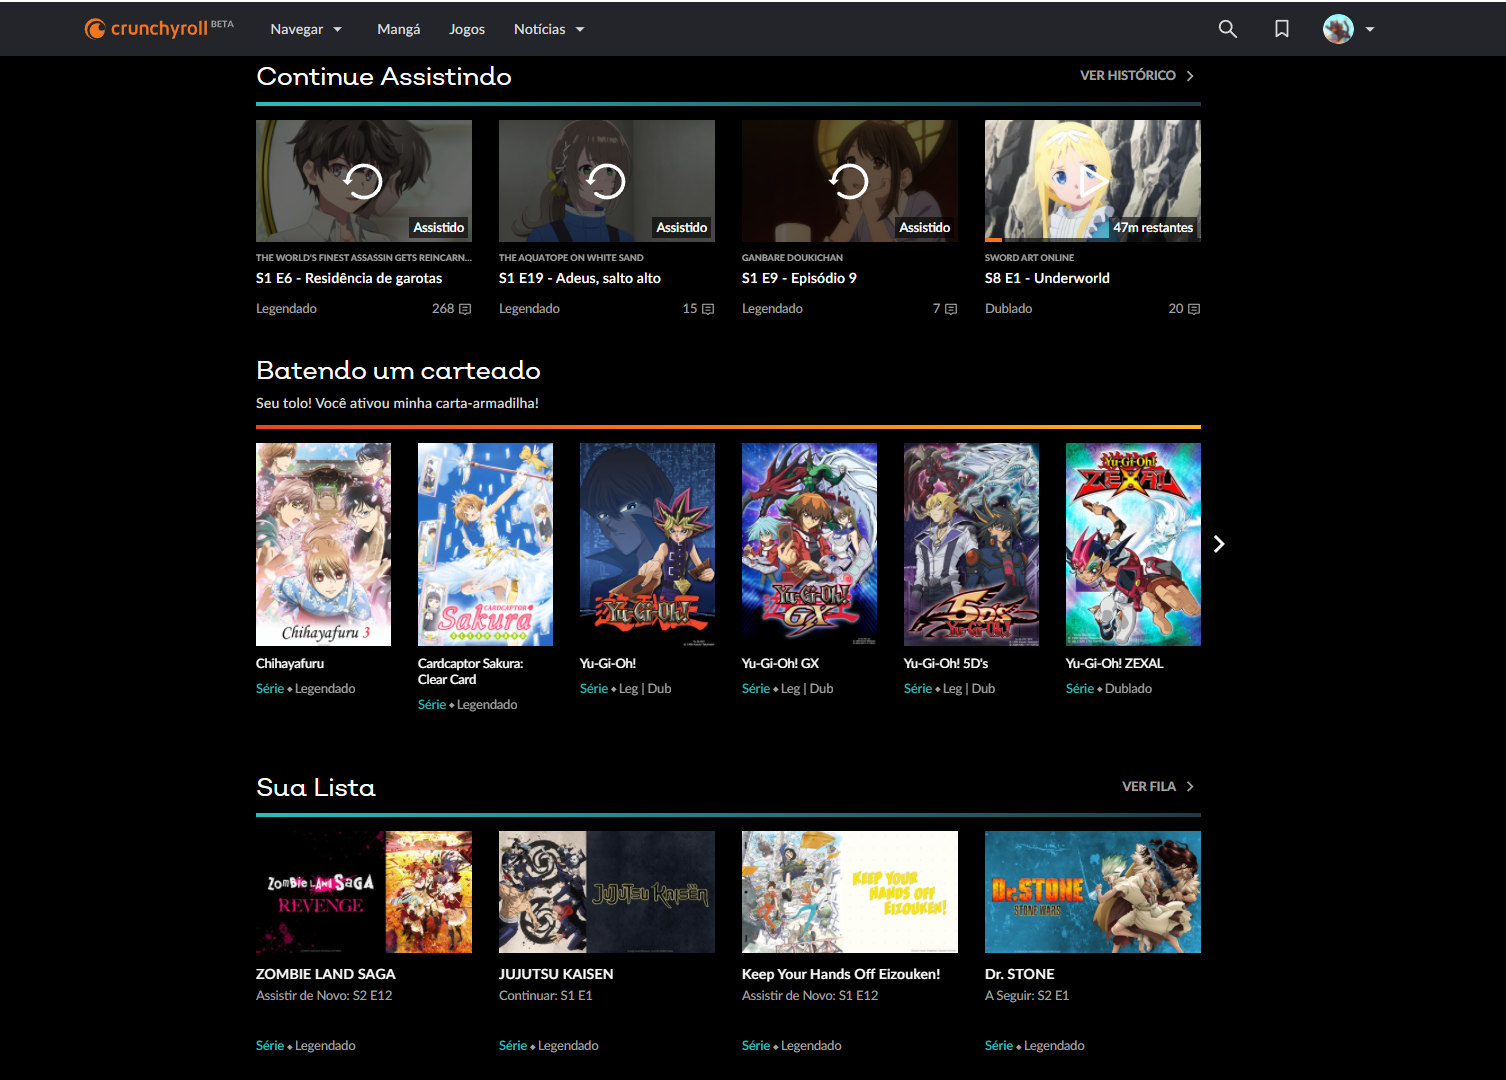Open the Jogos menu item
The width and height of the screenshot is (1506, 1080).
click(x=467, y=29)
